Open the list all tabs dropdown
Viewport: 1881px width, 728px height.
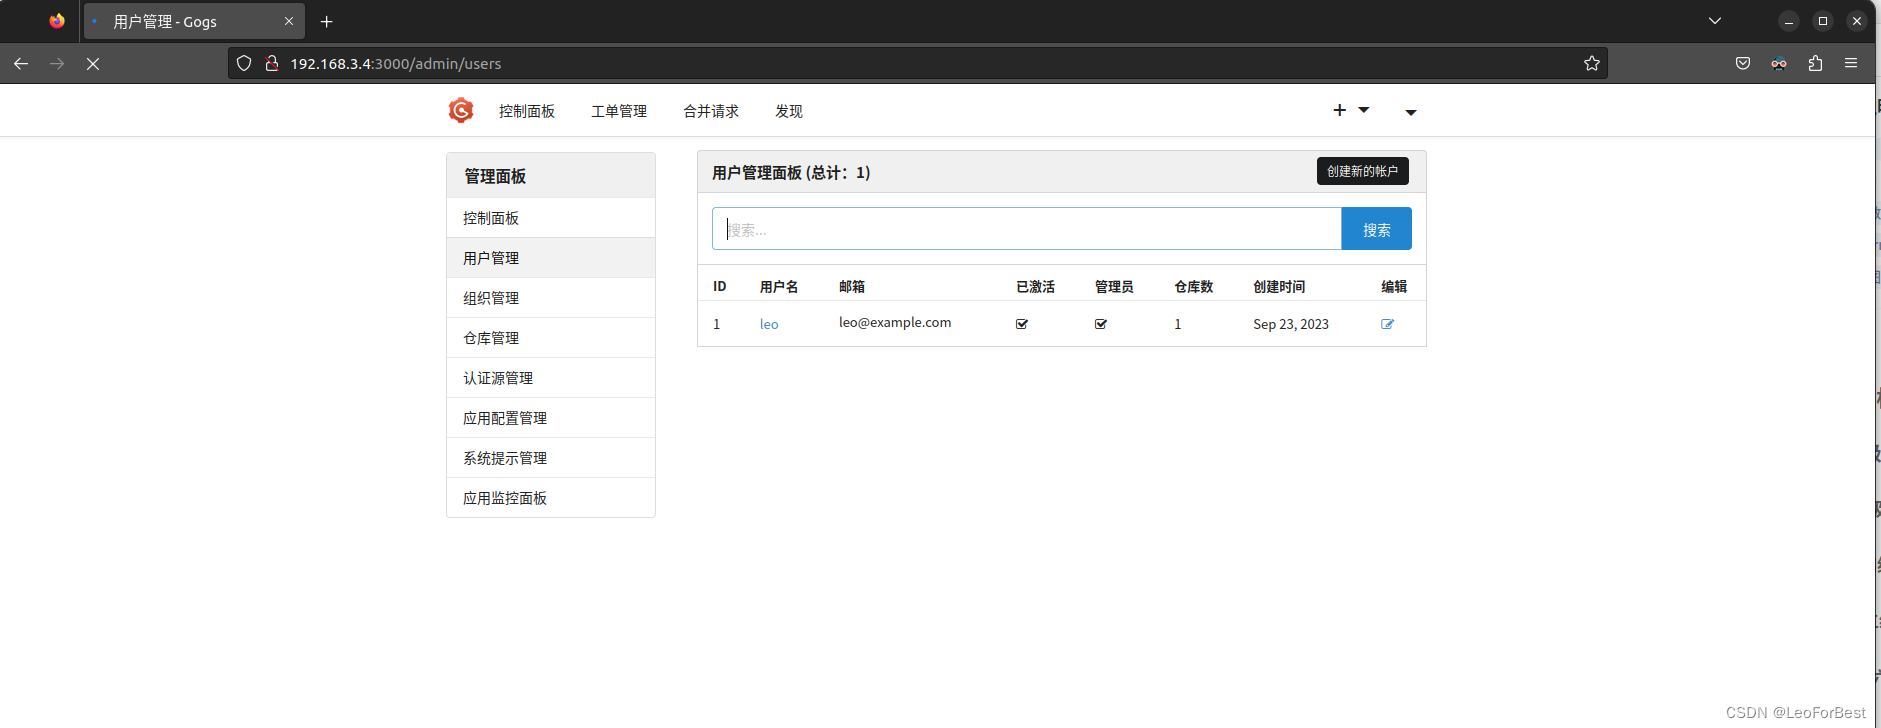tap(1715, 21)
